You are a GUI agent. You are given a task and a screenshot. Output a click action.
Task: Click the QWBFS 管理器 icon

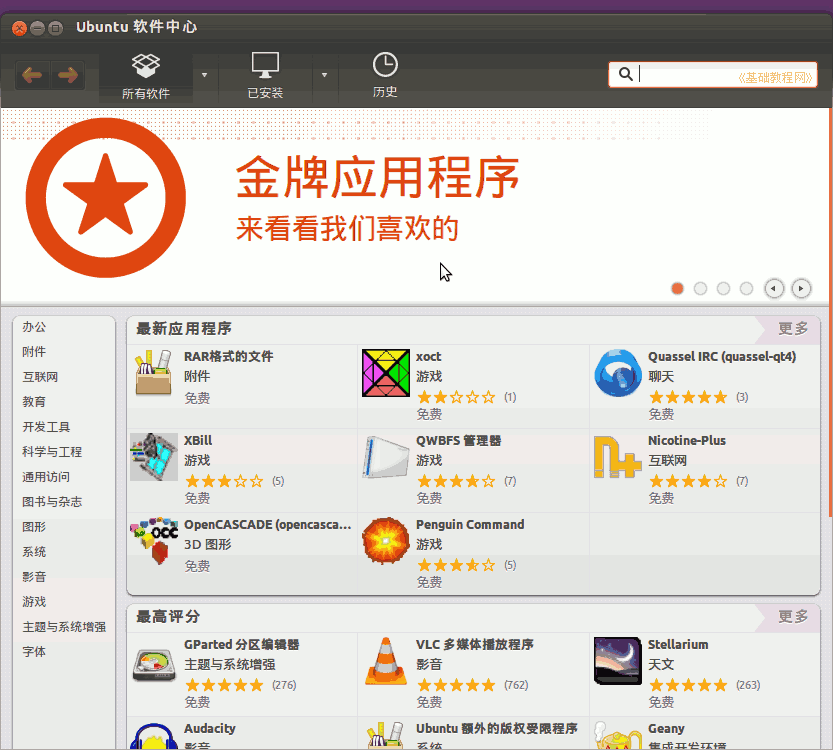tap(386, 457)
